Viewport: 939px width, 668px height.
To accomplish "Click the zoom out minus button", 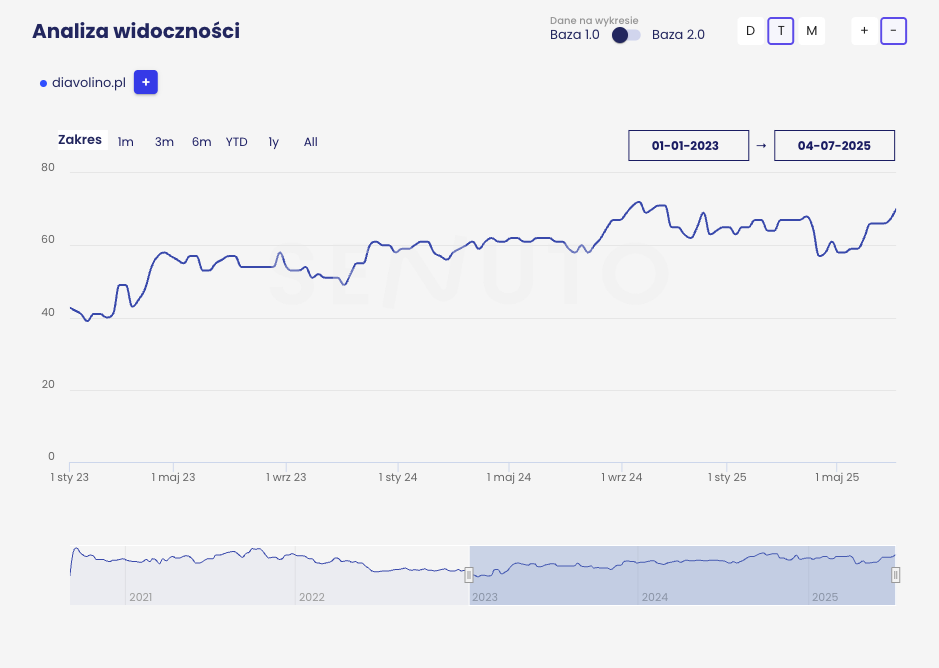I will coord(893,31).
